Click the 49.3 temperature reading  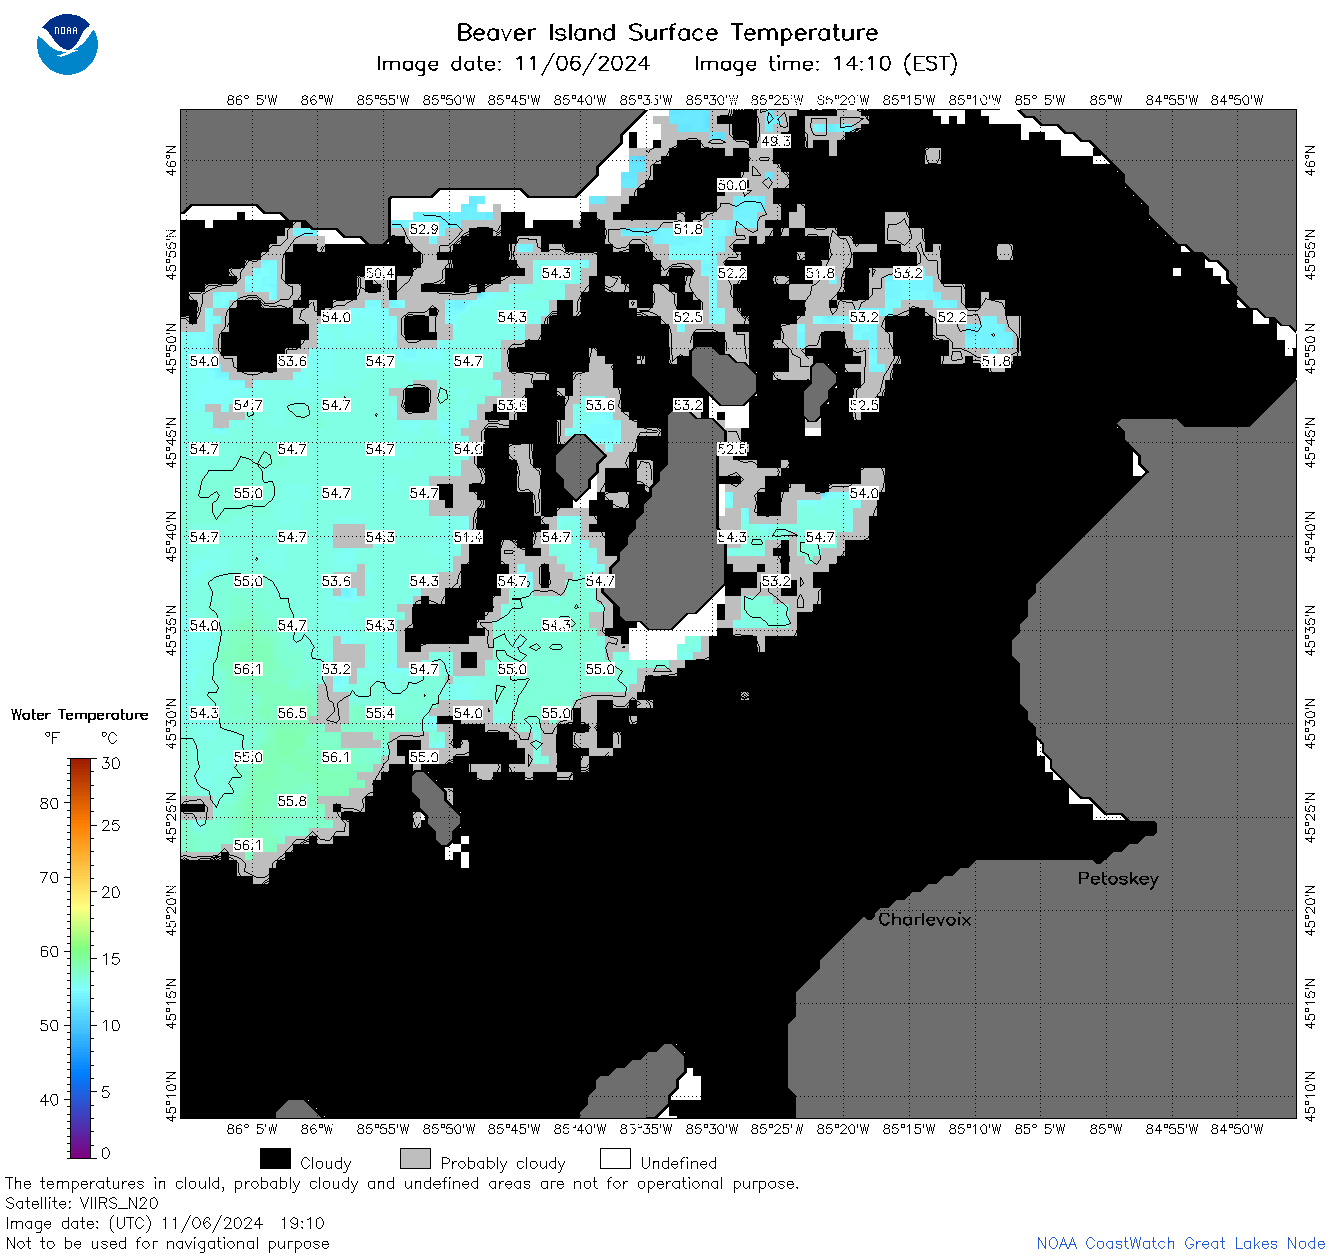point(775,141)
